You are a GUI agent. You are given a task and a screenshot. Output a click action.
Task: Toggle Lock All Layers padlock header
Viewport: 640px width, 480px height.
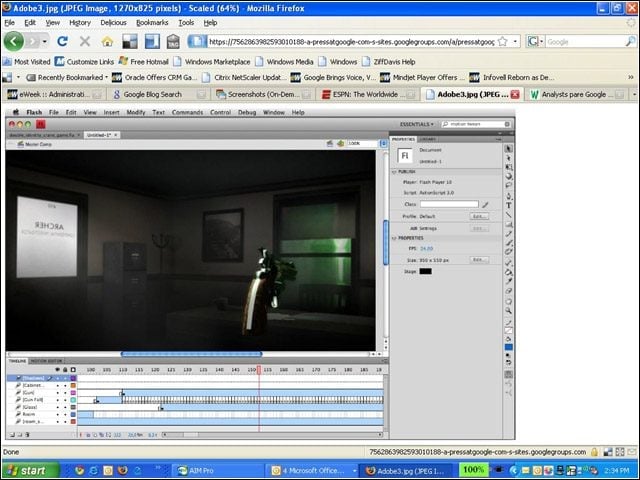tap(65, 370)
